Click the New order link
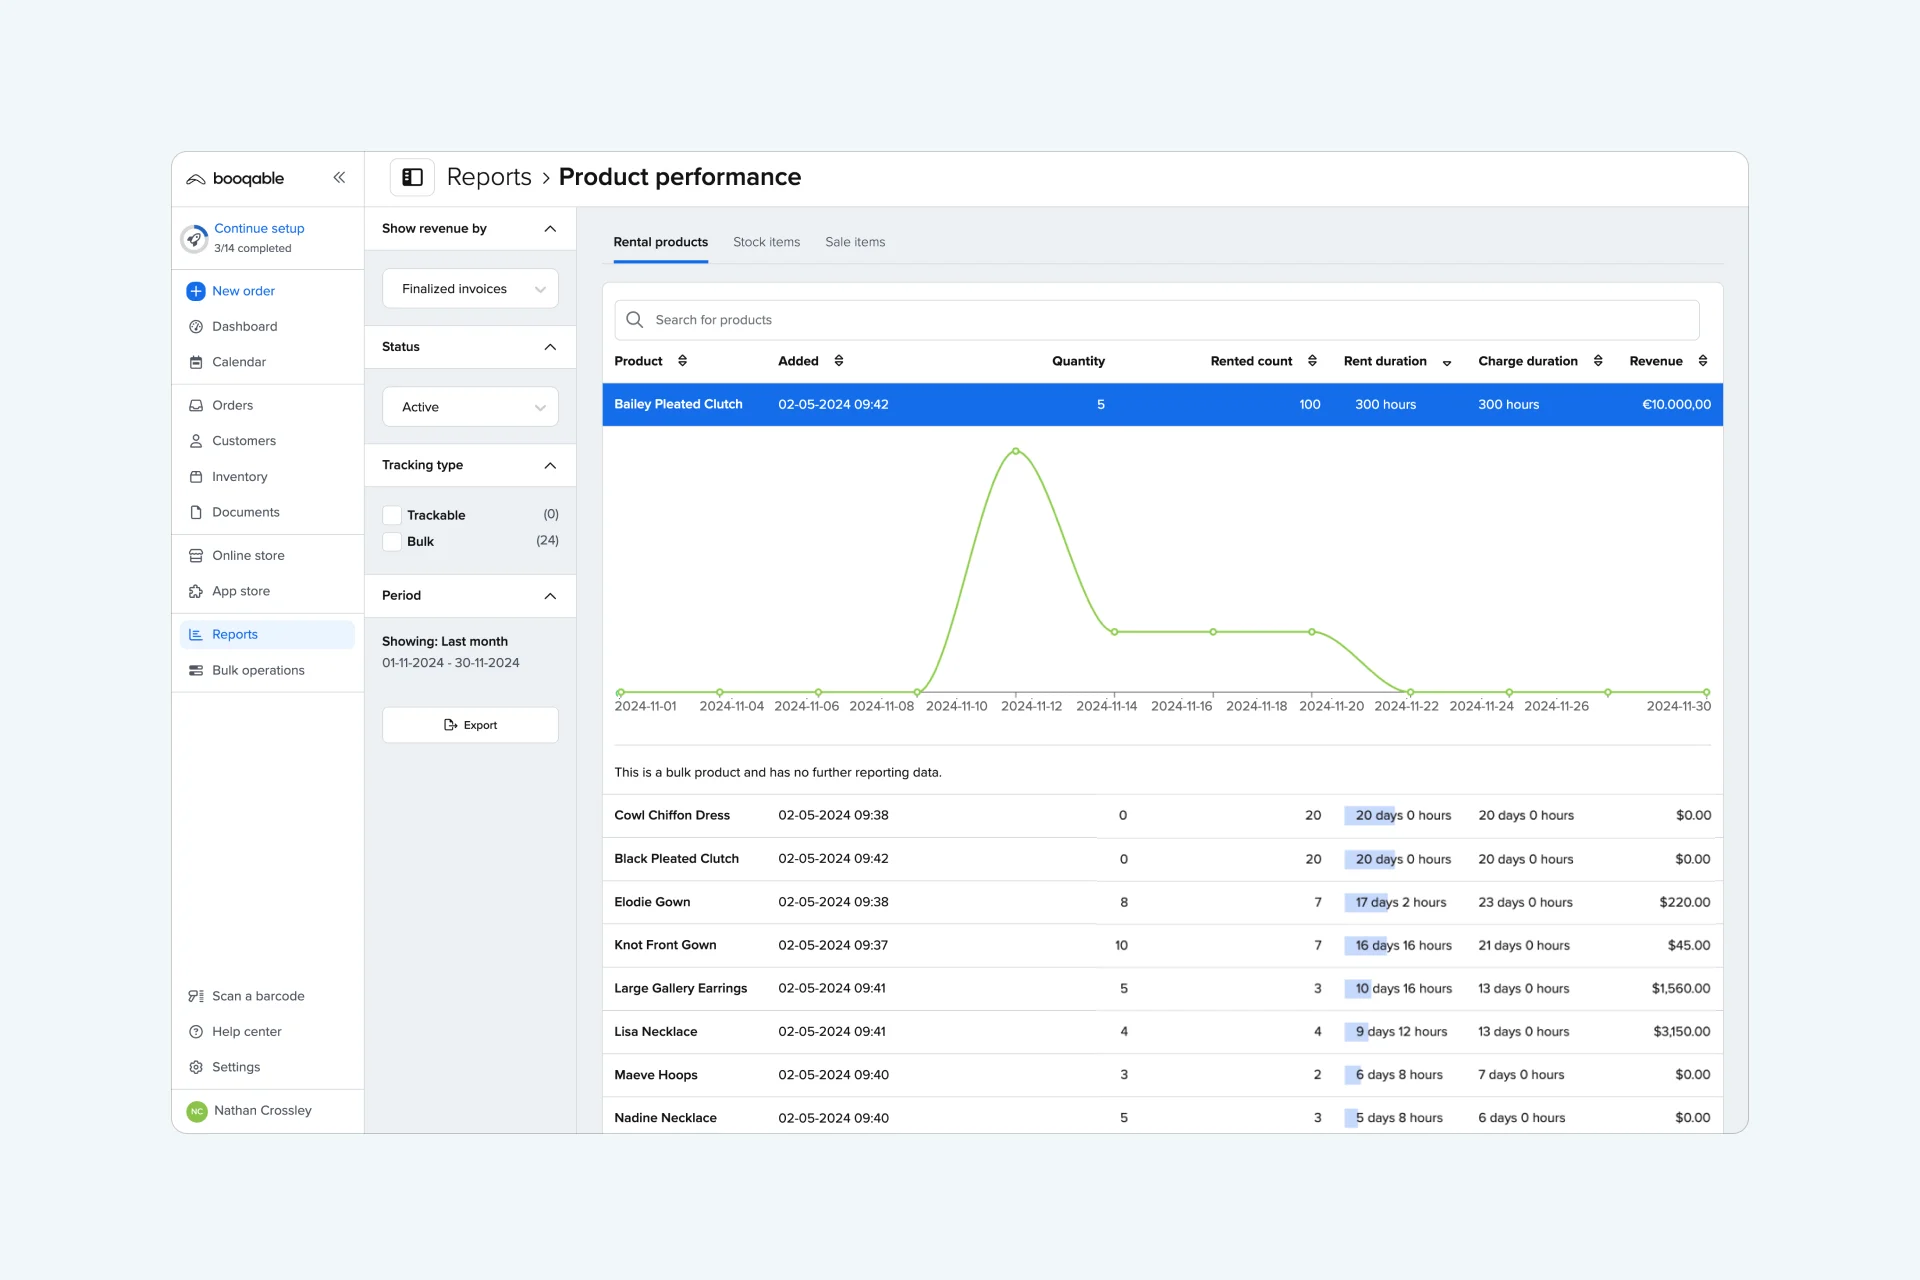This screenshot has width=1920, height=1280. click(x=243, y=291)
